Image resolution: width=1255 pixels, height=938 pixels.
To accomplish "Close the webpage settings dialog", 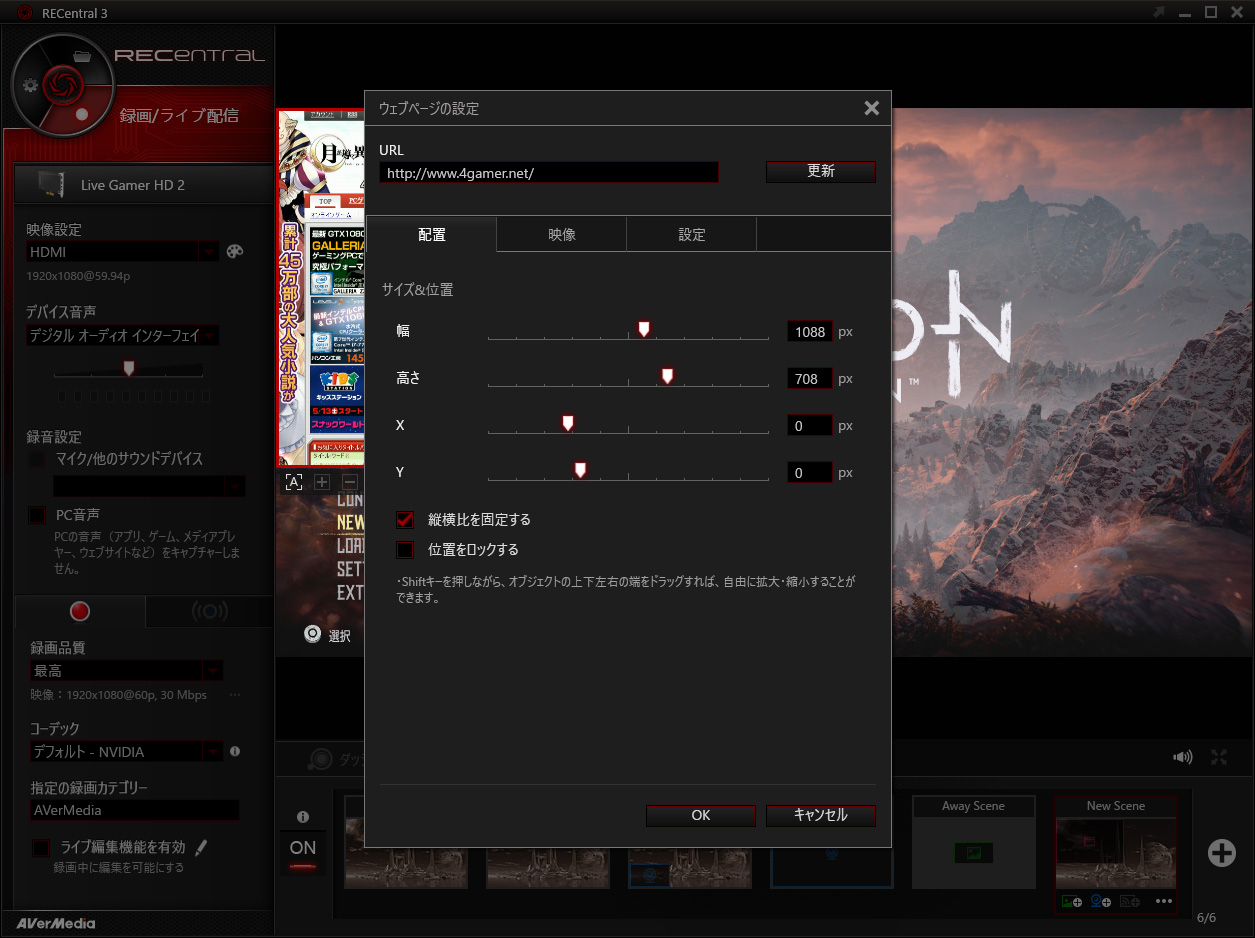I will [872, 108].
